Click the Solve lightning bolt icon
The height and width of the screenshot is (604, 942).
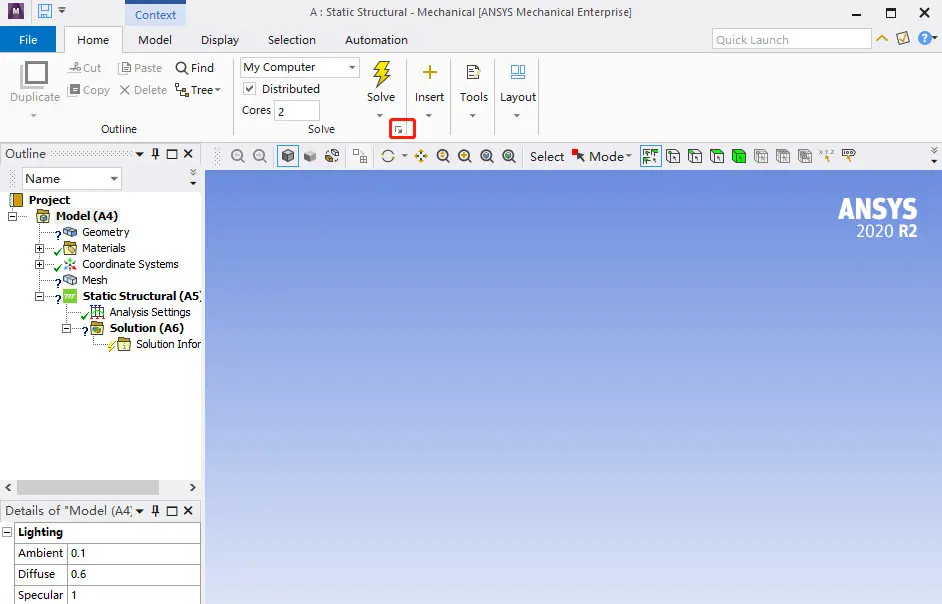click(x=381, y=74)
